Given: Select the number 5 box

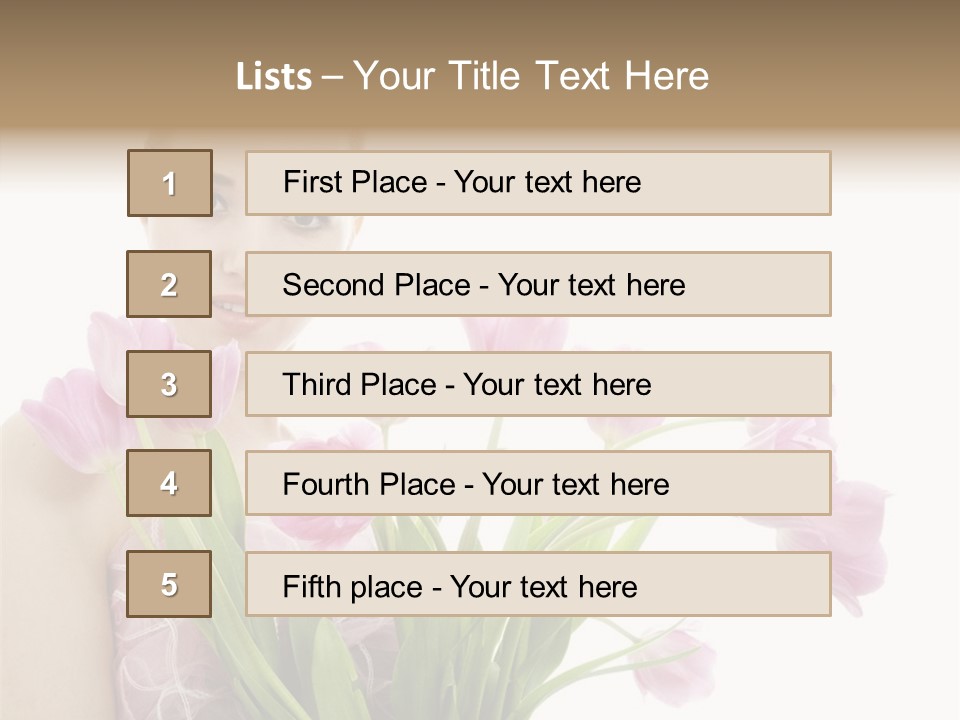Looking at the screenshot, I should (169, 584).
